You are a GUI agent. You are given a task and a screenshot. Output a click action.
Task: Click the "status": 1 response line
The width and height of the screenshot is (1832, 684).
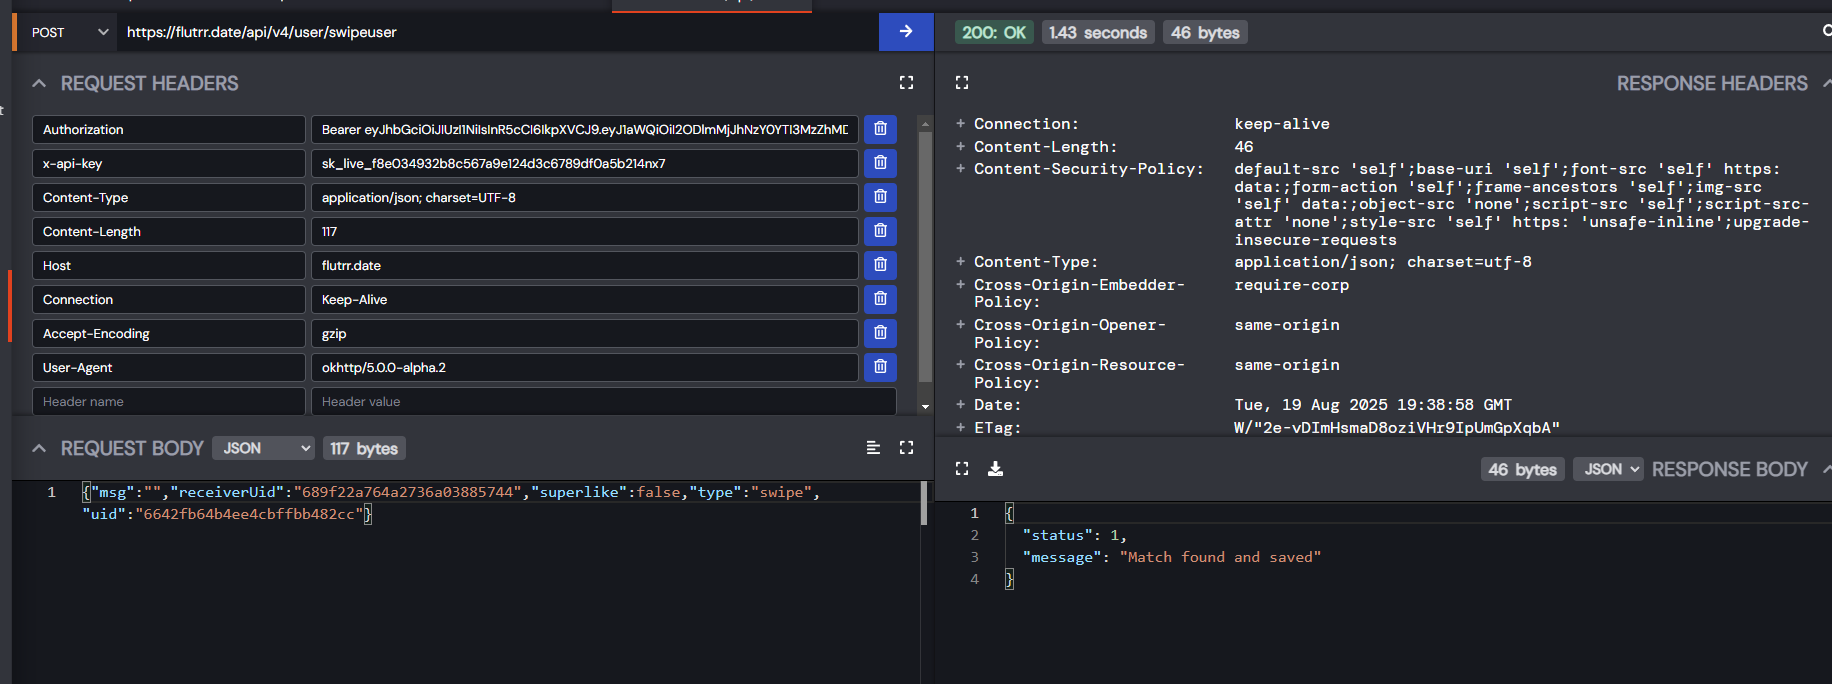coord(1074,535)
